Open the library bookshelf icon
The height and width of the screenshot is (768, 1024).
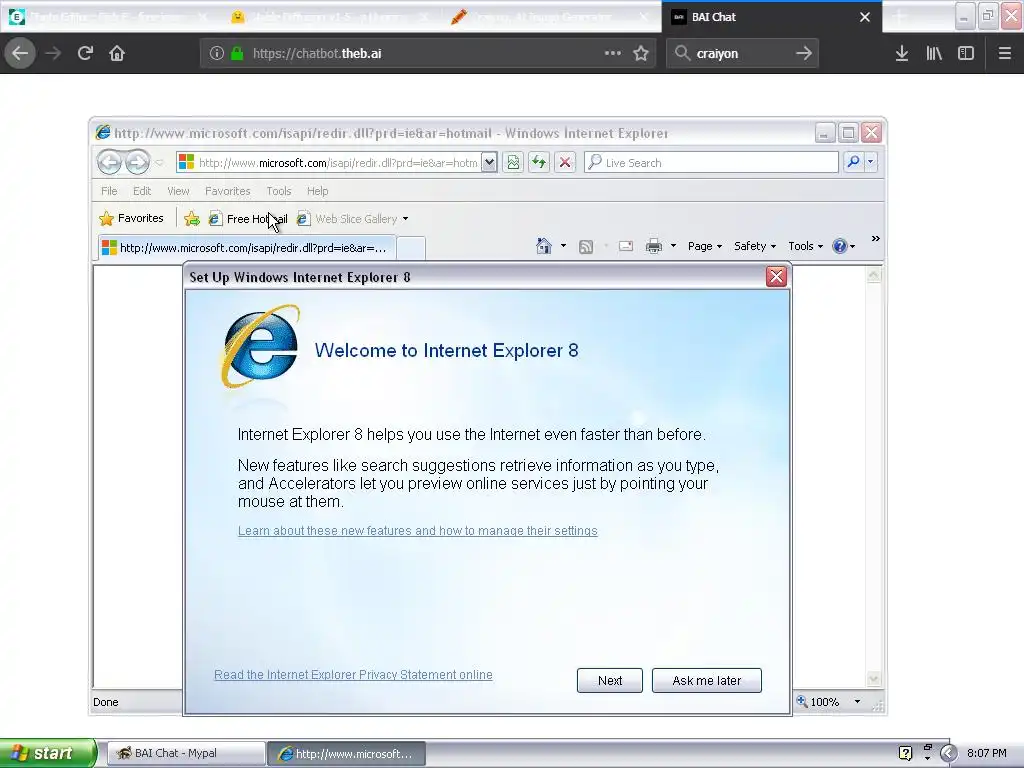(x=934, y=54)
